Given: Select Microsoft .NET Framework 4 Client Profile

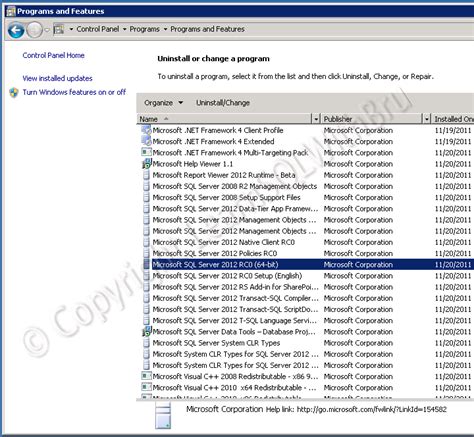Looking at the screenshot, I should tap(218, 130).
